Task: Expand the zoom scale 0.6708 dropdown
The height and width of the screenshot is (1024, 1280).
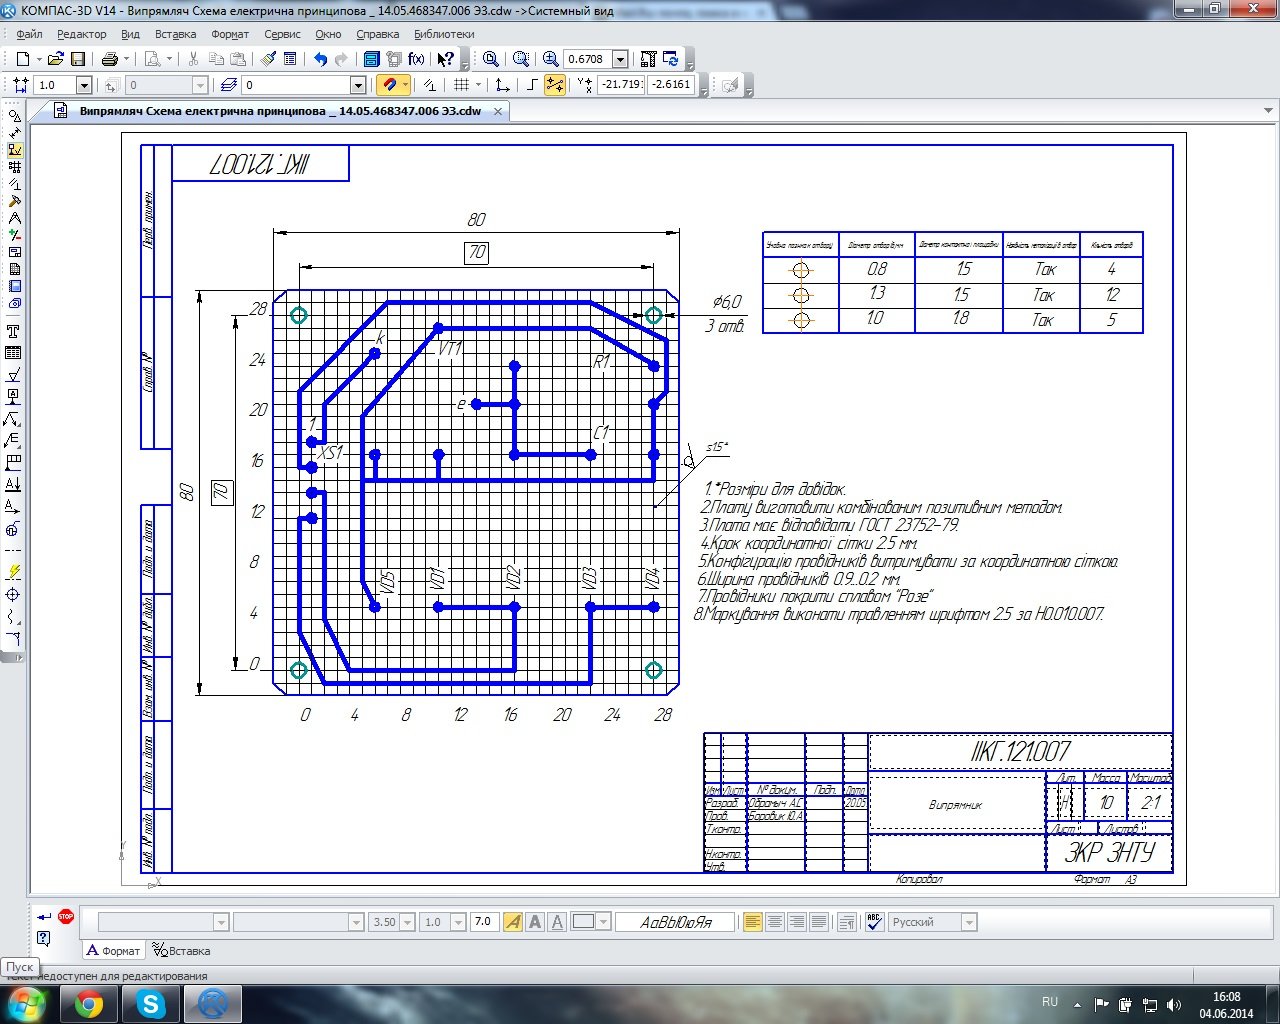Action: [620, 59]
